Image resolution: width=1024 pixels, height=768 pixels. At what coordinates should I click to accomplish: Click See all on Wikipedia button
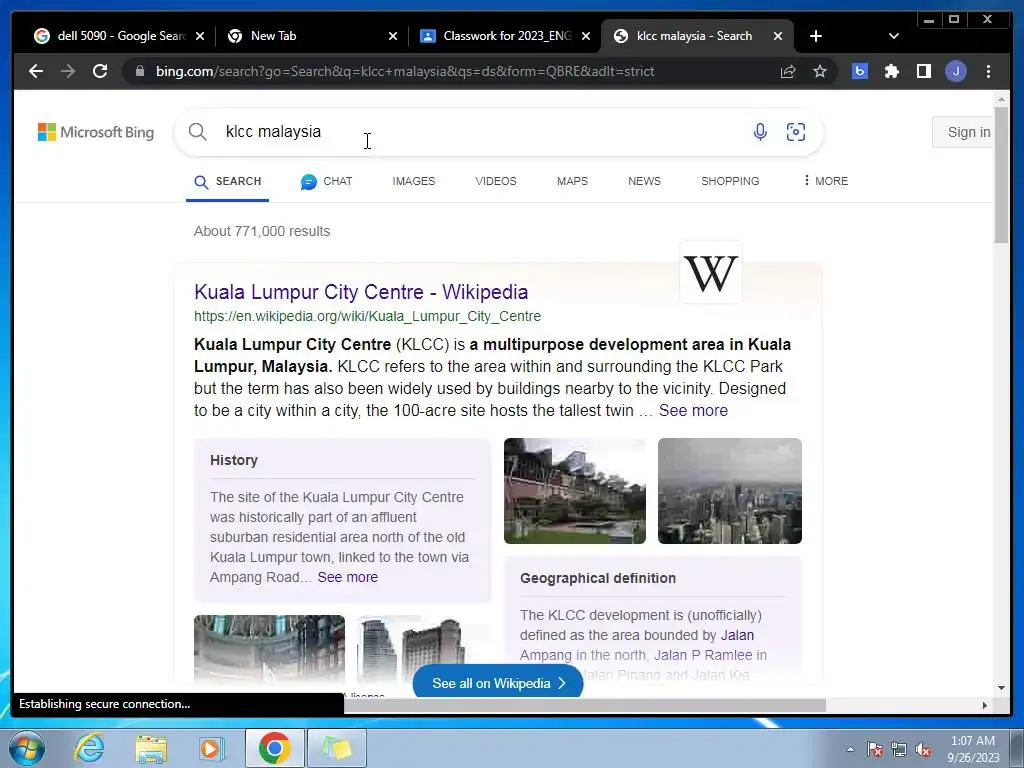coord(498,683)
